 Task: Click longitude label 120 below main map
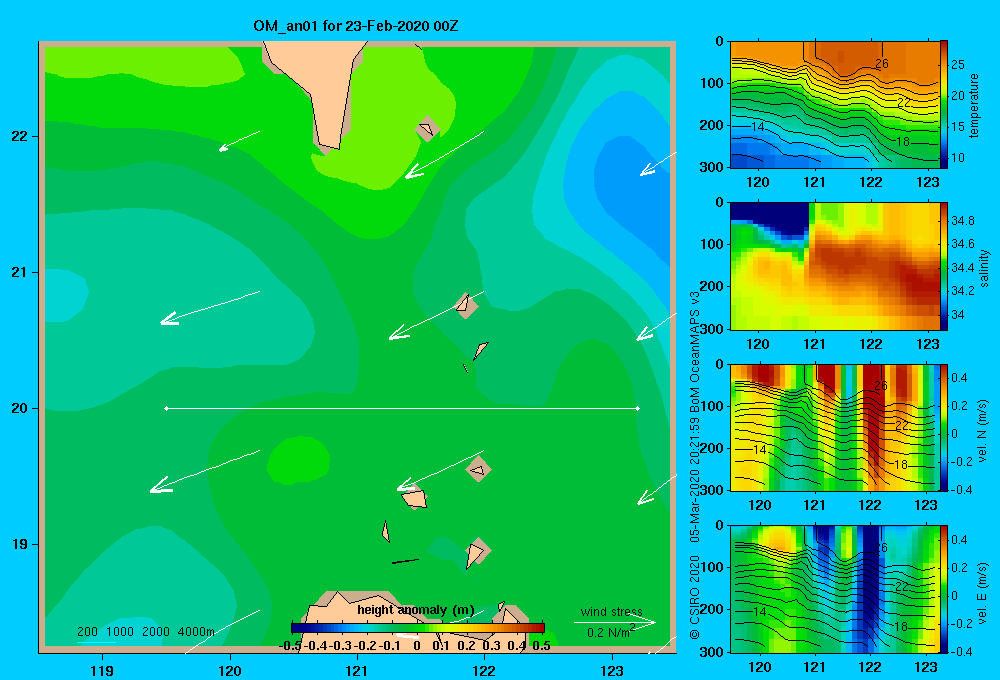tap(230, 670)
